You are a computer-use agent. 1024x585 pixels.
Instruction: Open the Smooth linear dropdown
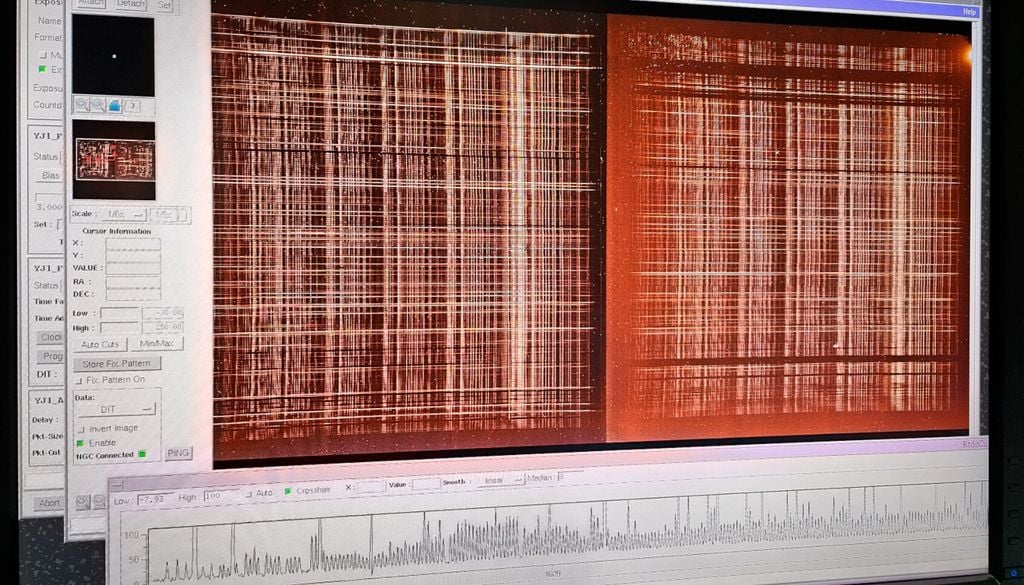click(501, 481)
